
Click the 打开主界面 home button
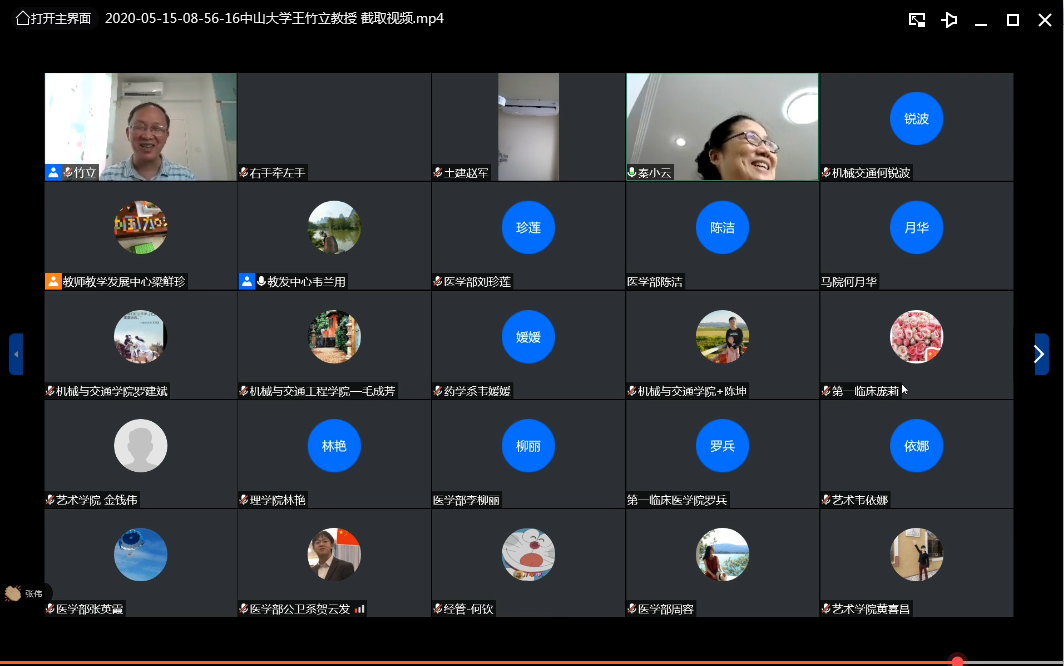coord(53,18)
